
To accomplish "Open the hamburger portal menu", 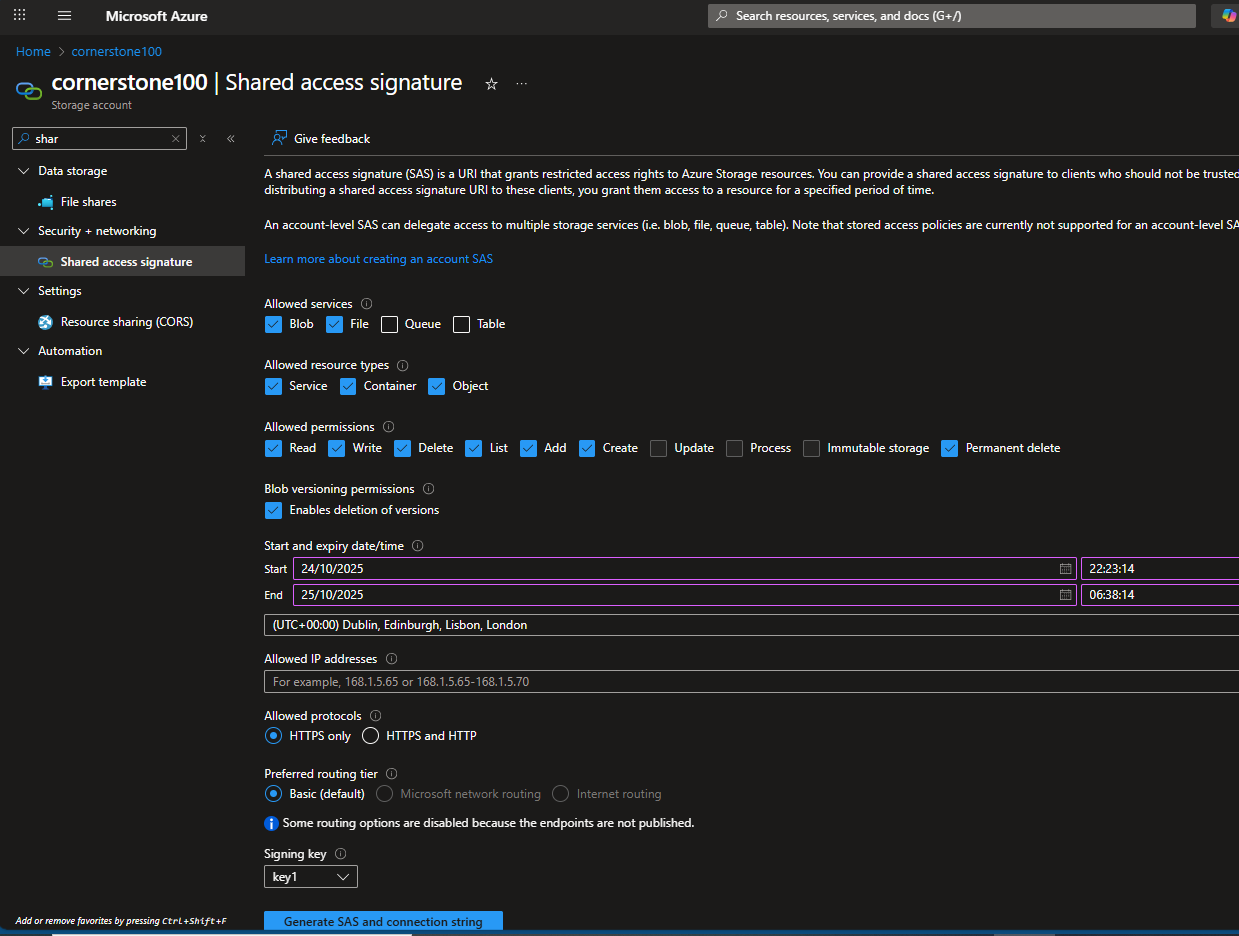I will (65, 16).
